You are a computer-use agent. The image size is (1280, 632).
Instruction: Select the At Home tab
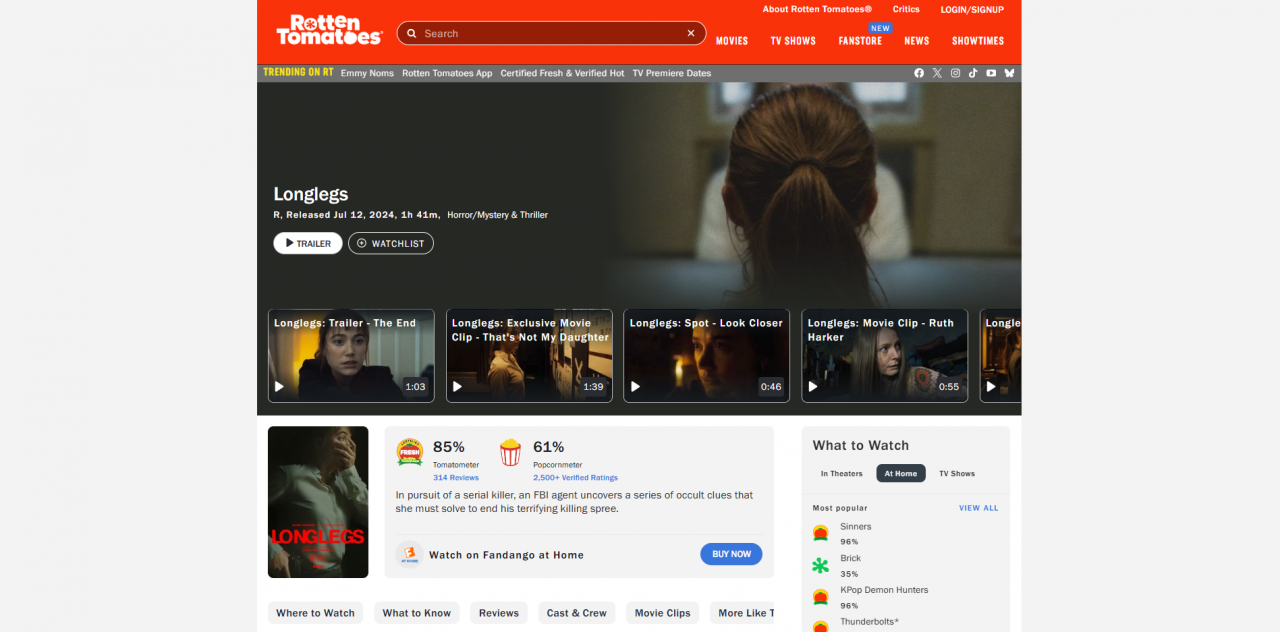(x=901, y=473)
